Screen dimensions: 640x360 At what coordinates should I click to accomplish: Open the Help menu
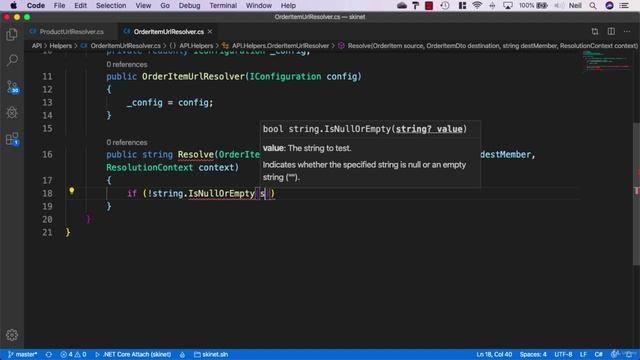(288, 5)
